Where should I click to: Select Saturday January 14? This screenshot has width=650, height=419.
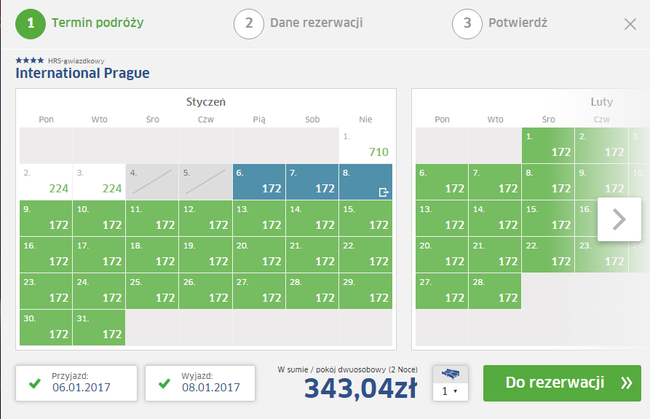click(312, 218)
